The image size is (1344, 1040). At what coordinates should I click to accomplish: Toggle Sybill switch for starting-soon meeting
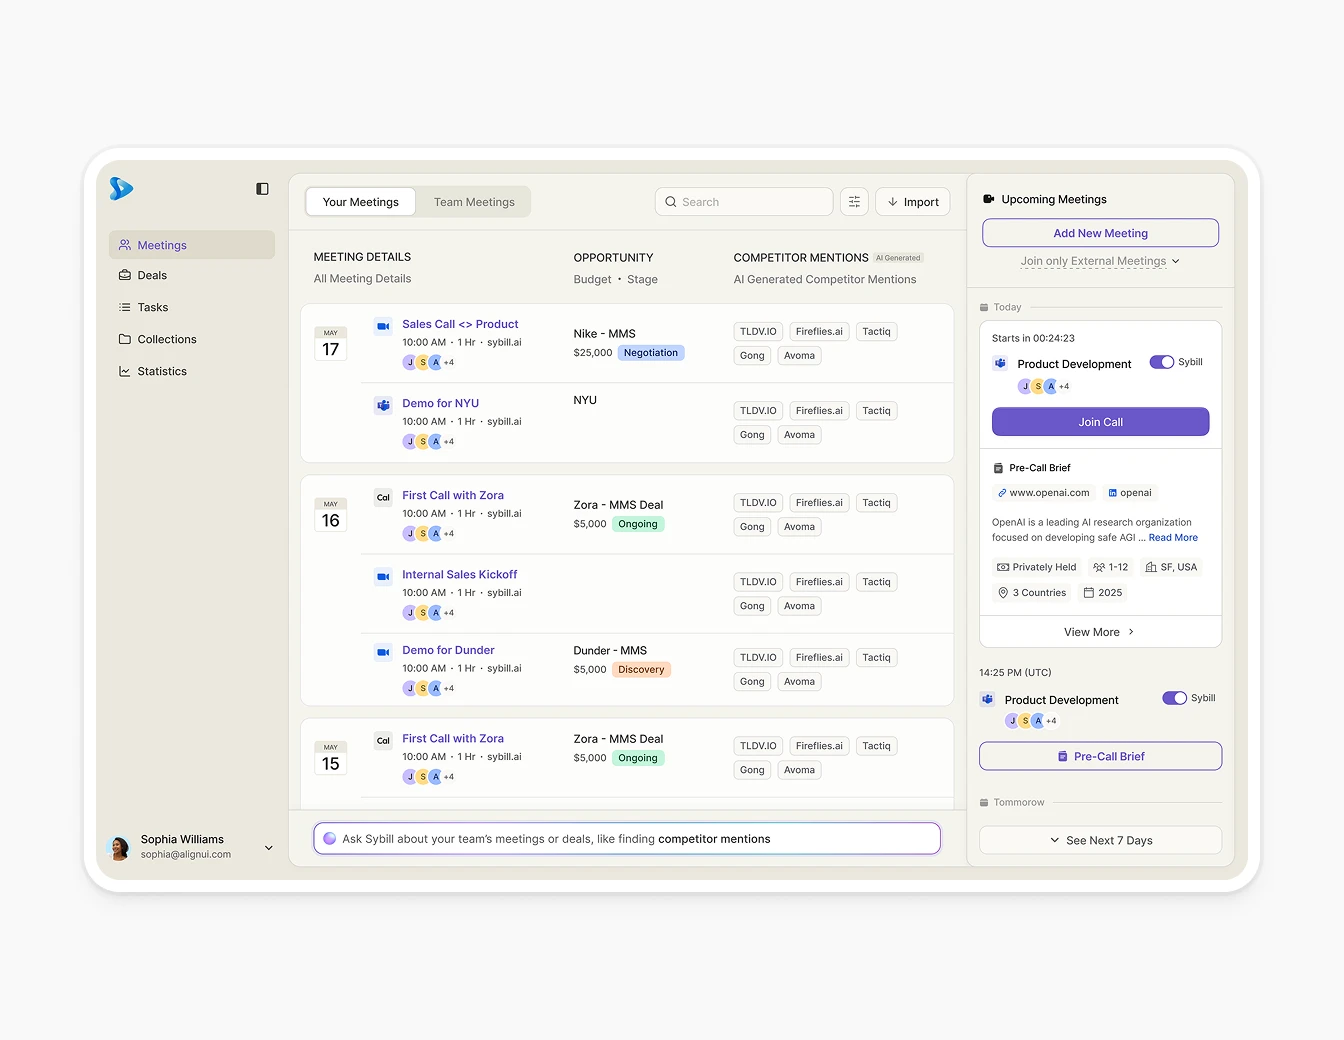pyautogui.click(x=1161, y=362)
